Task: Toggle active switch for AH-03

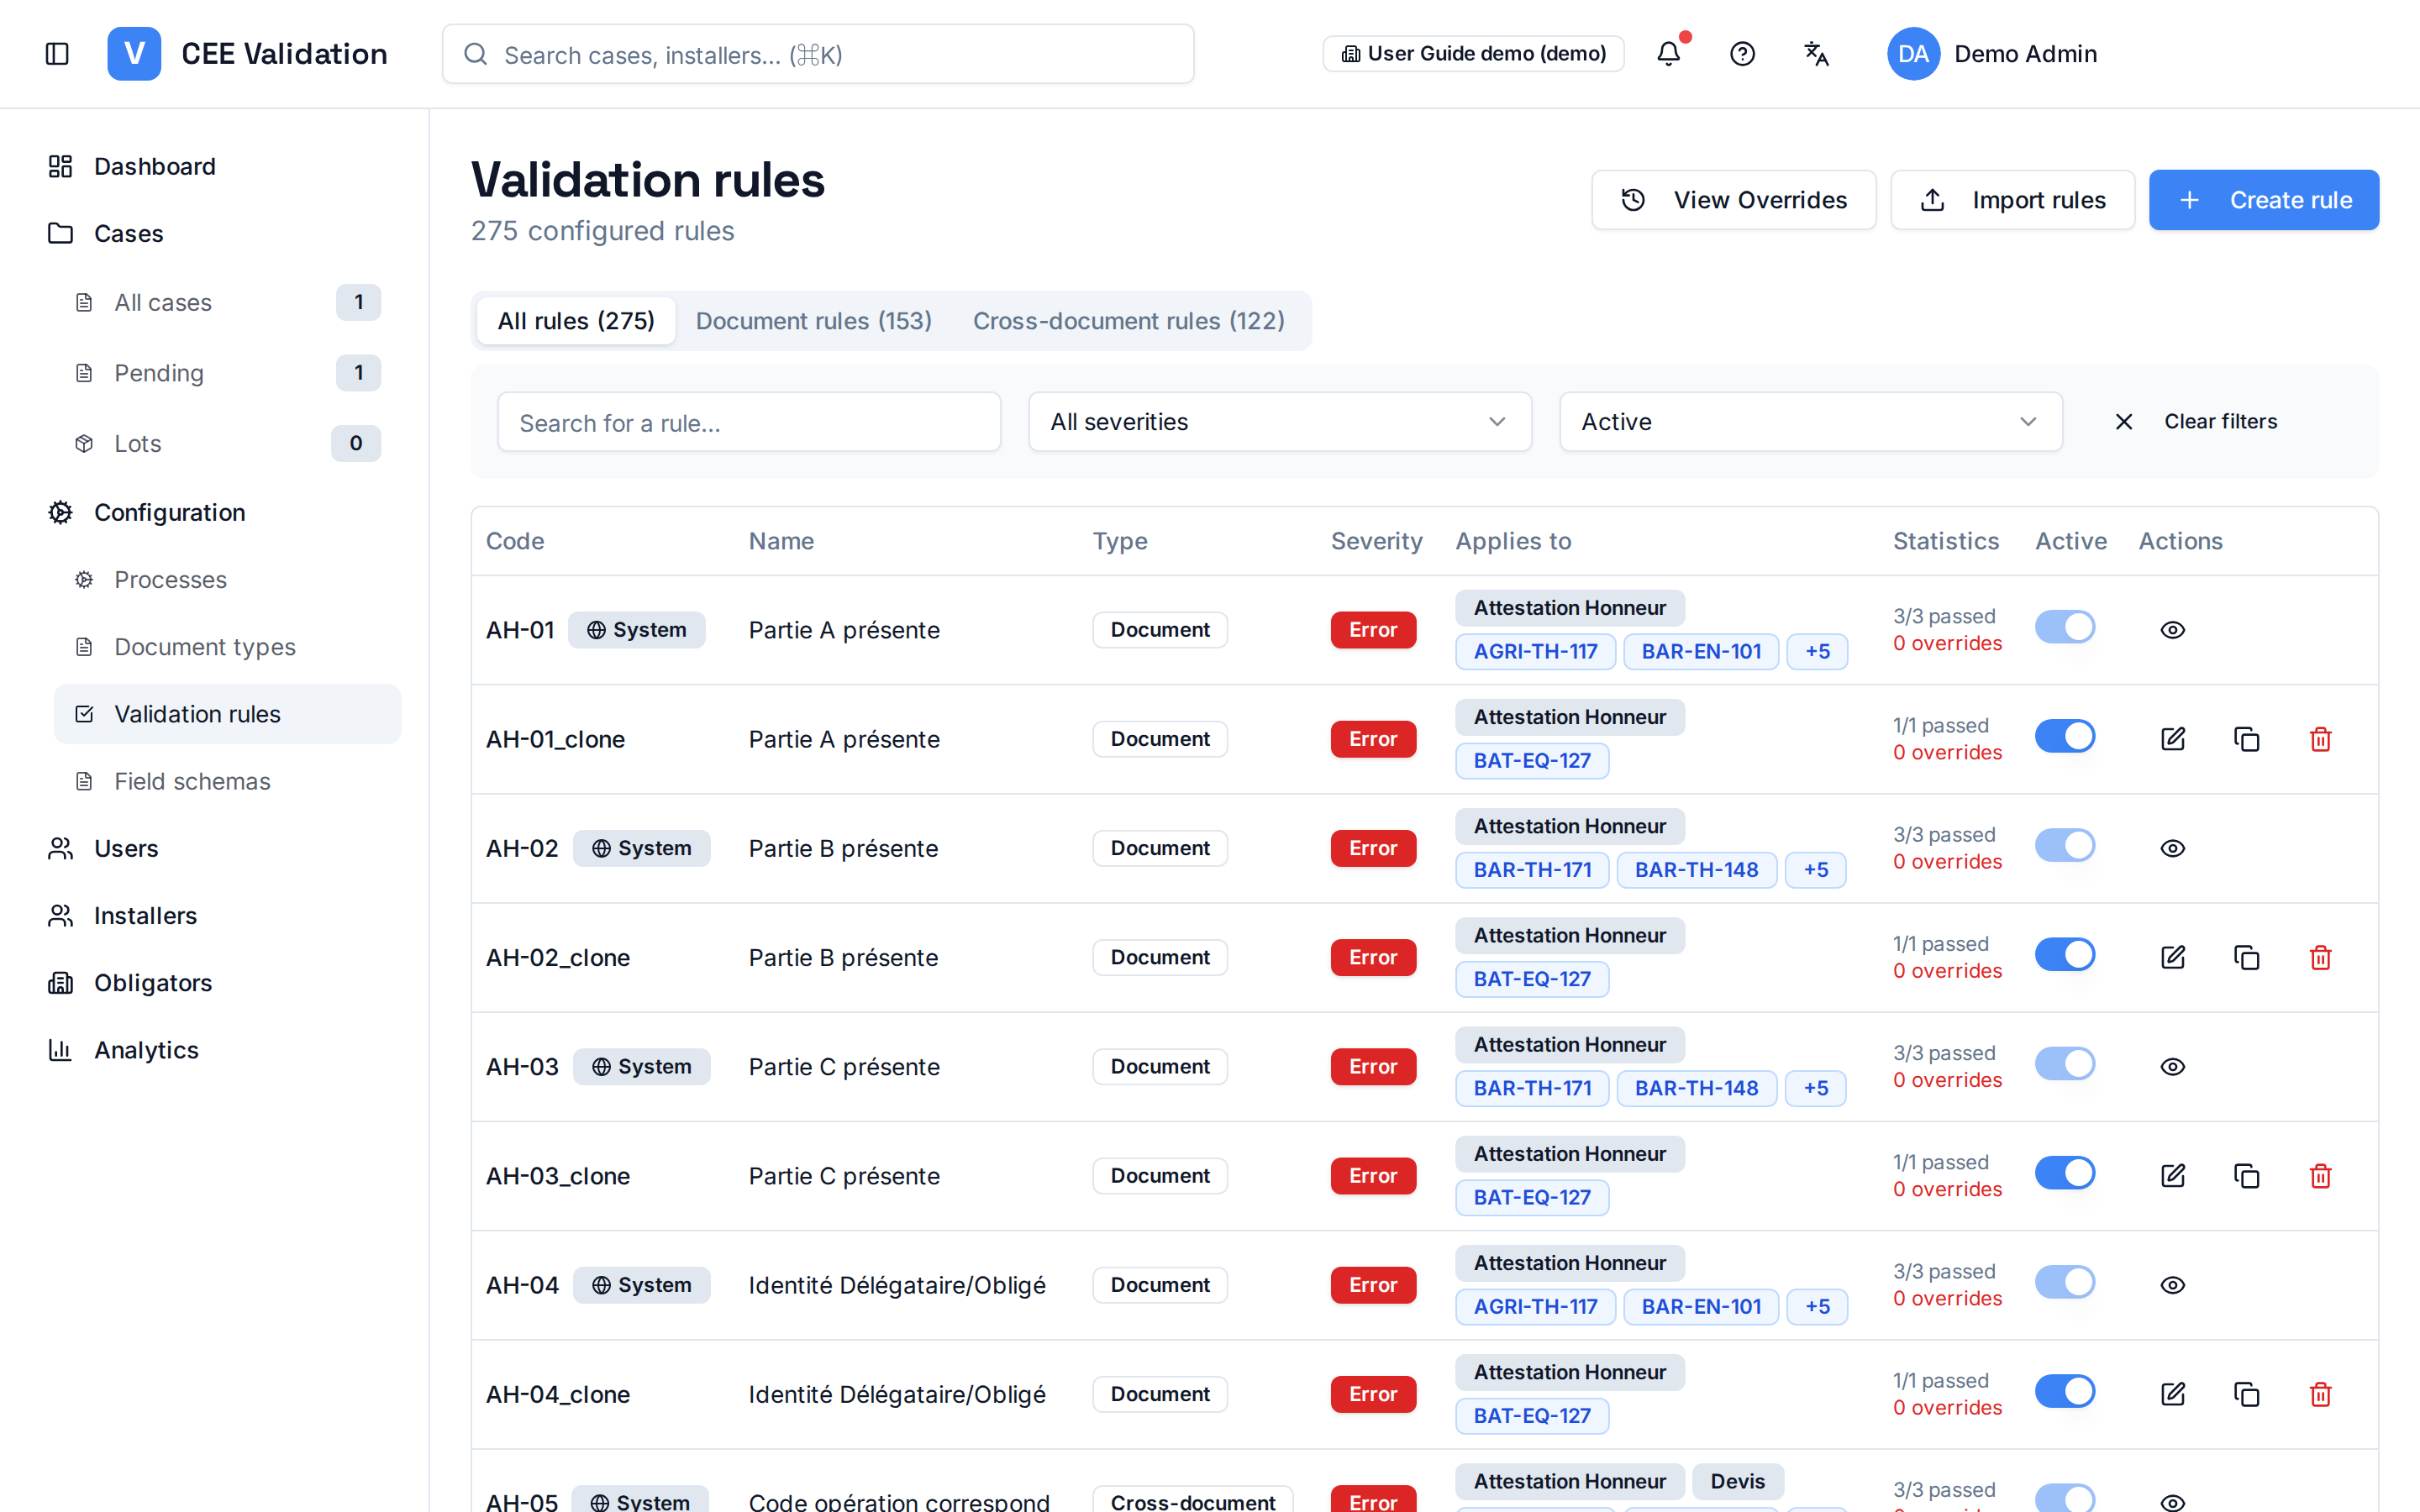Action: tap(2064, 1064)
